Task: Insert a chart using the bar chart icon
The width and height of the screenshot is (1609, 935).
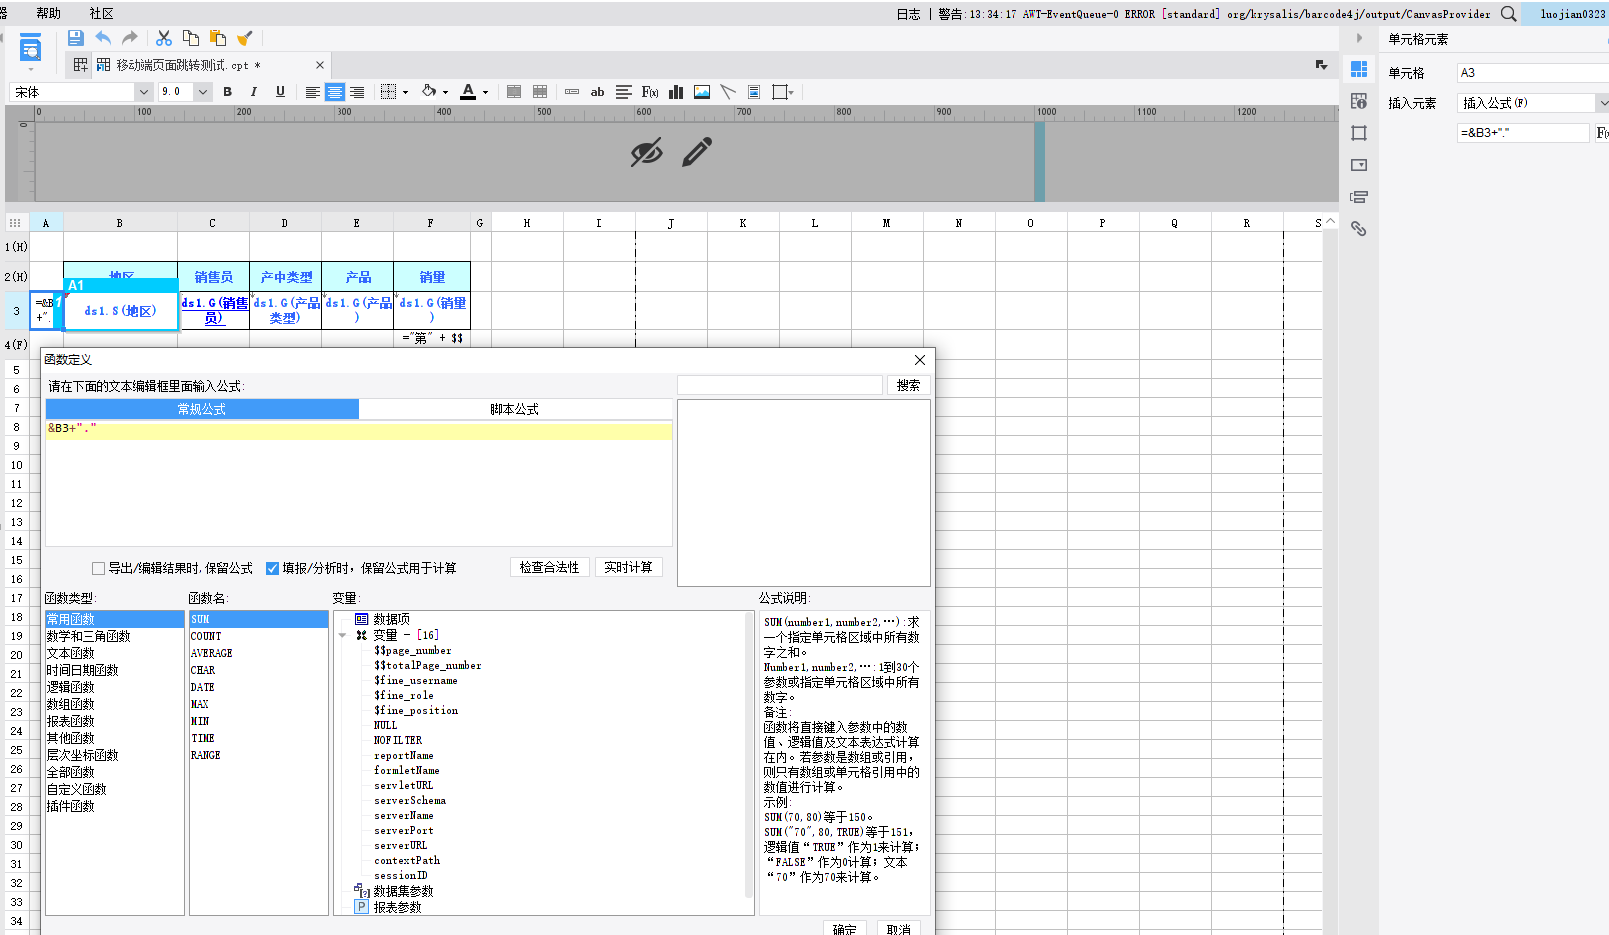Action: [676, 92]
